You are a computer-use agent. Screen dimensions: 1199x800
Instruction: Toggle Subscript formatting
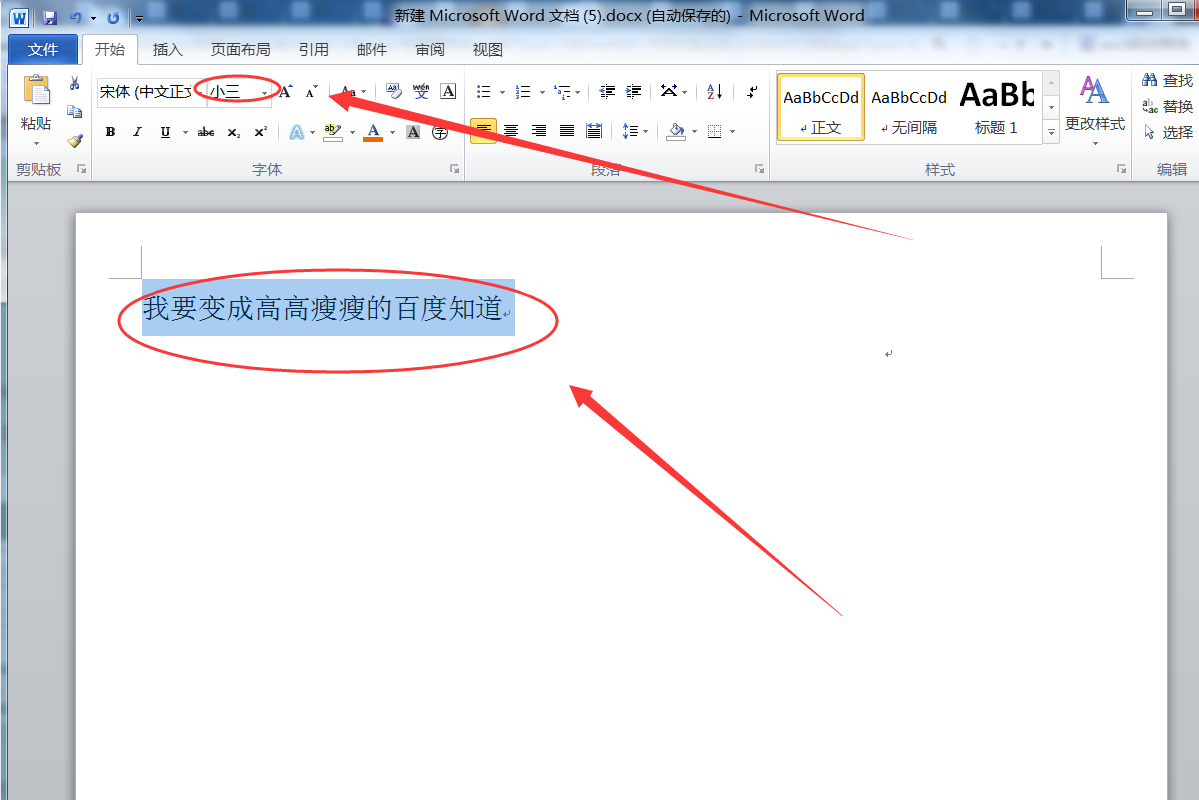(x=234, y=132)
